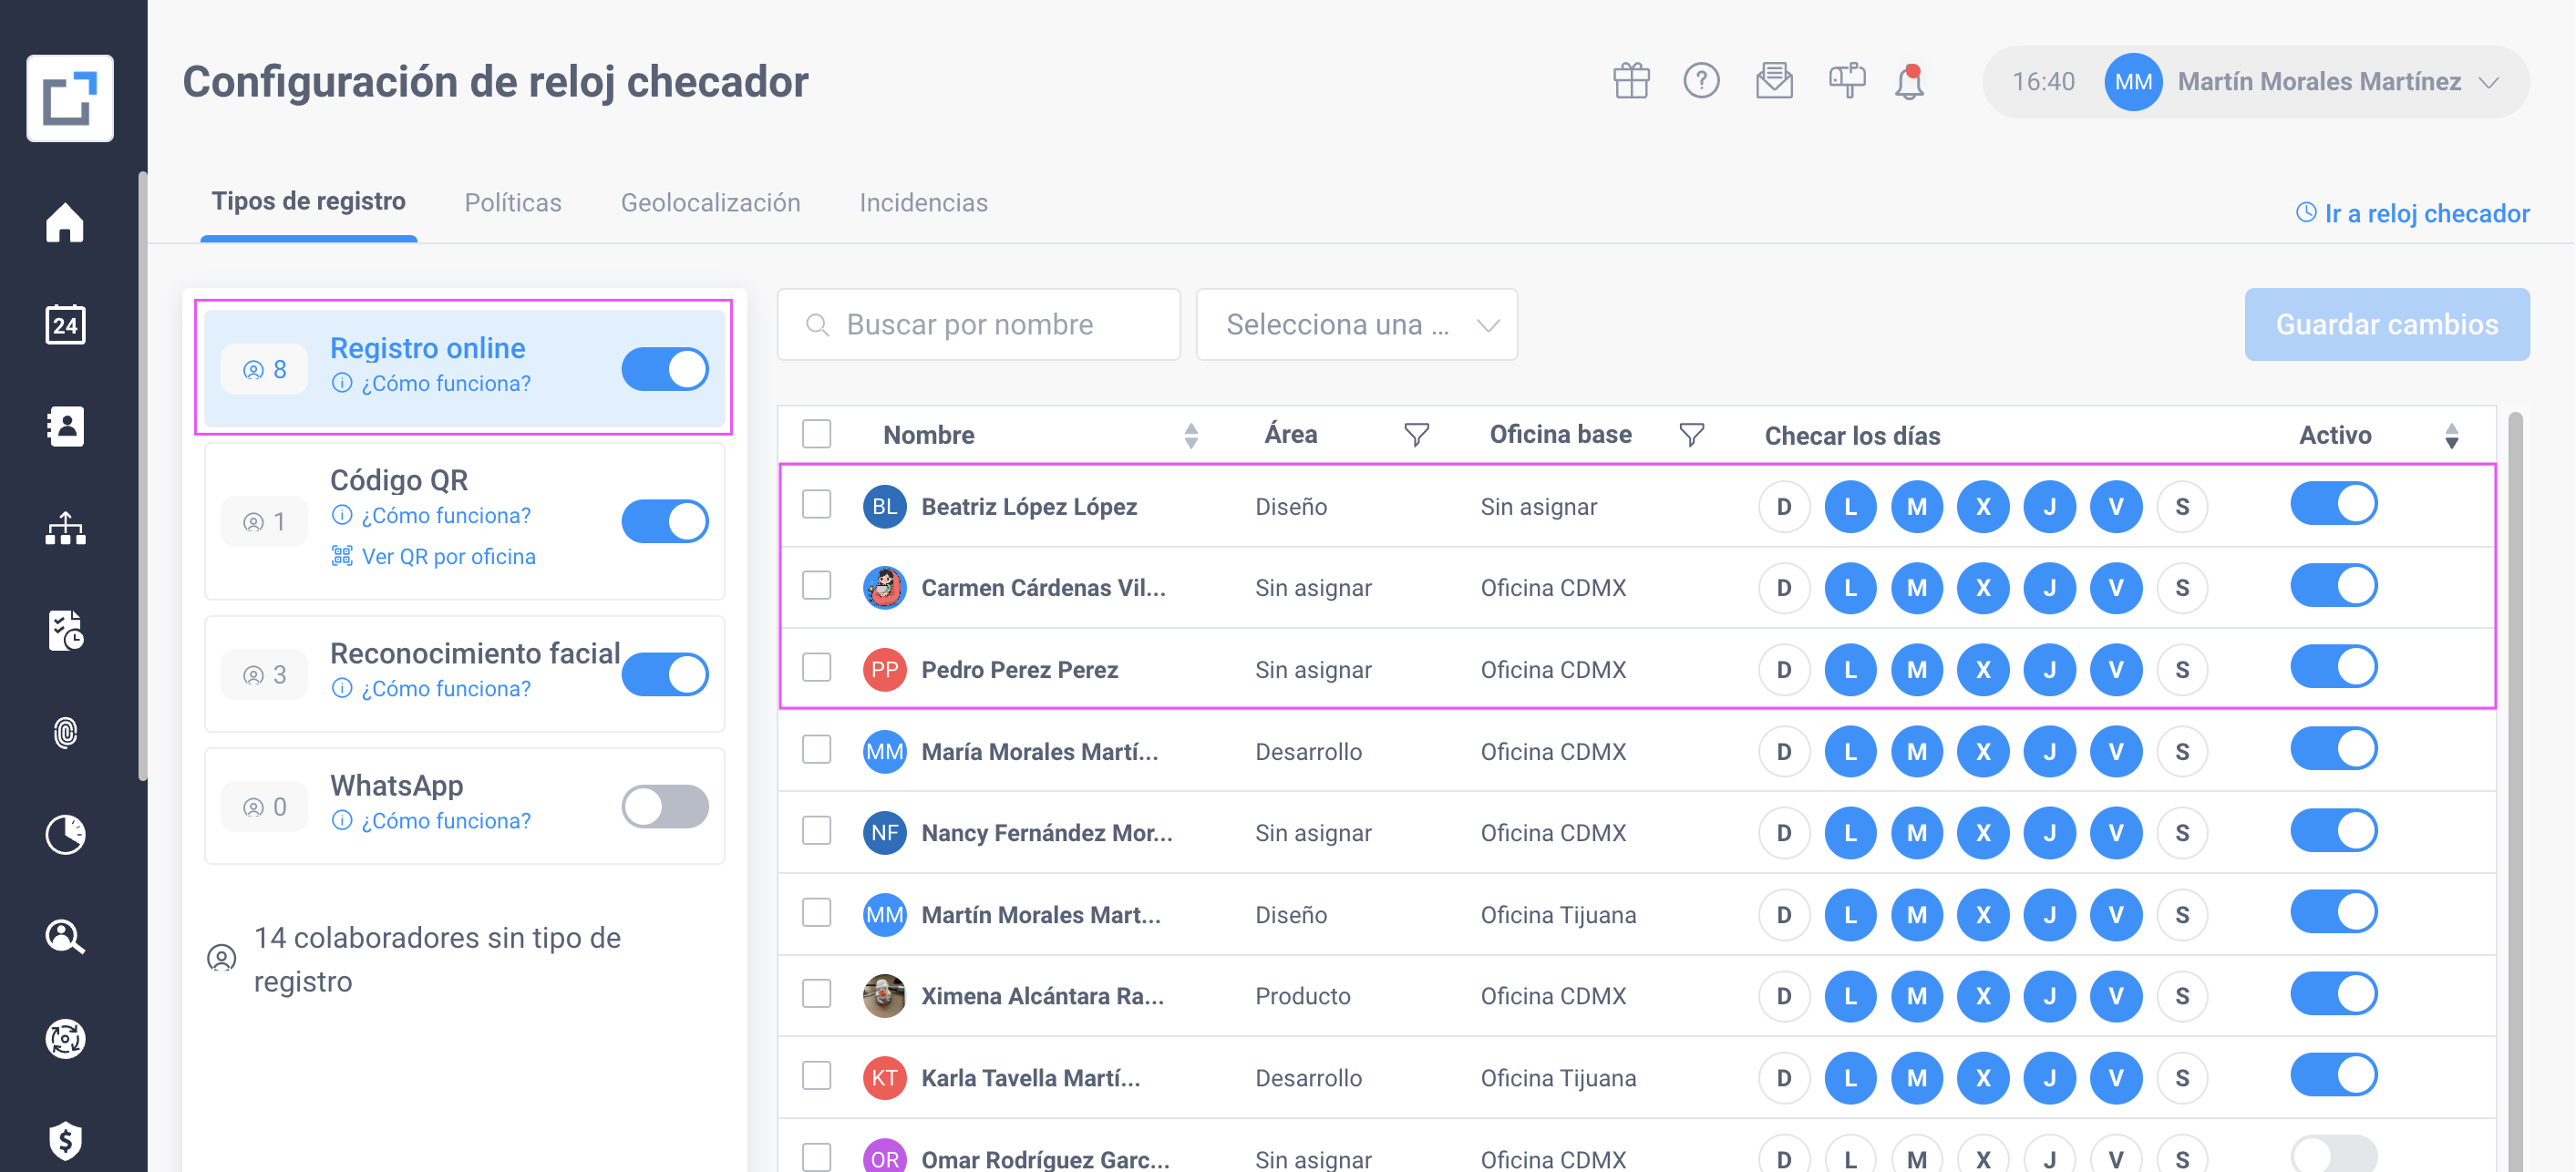Toggle Saturday for Carmen Cárdenas
Image resolution: width=2576 pixels, height=1172 pixels.
2182,588
